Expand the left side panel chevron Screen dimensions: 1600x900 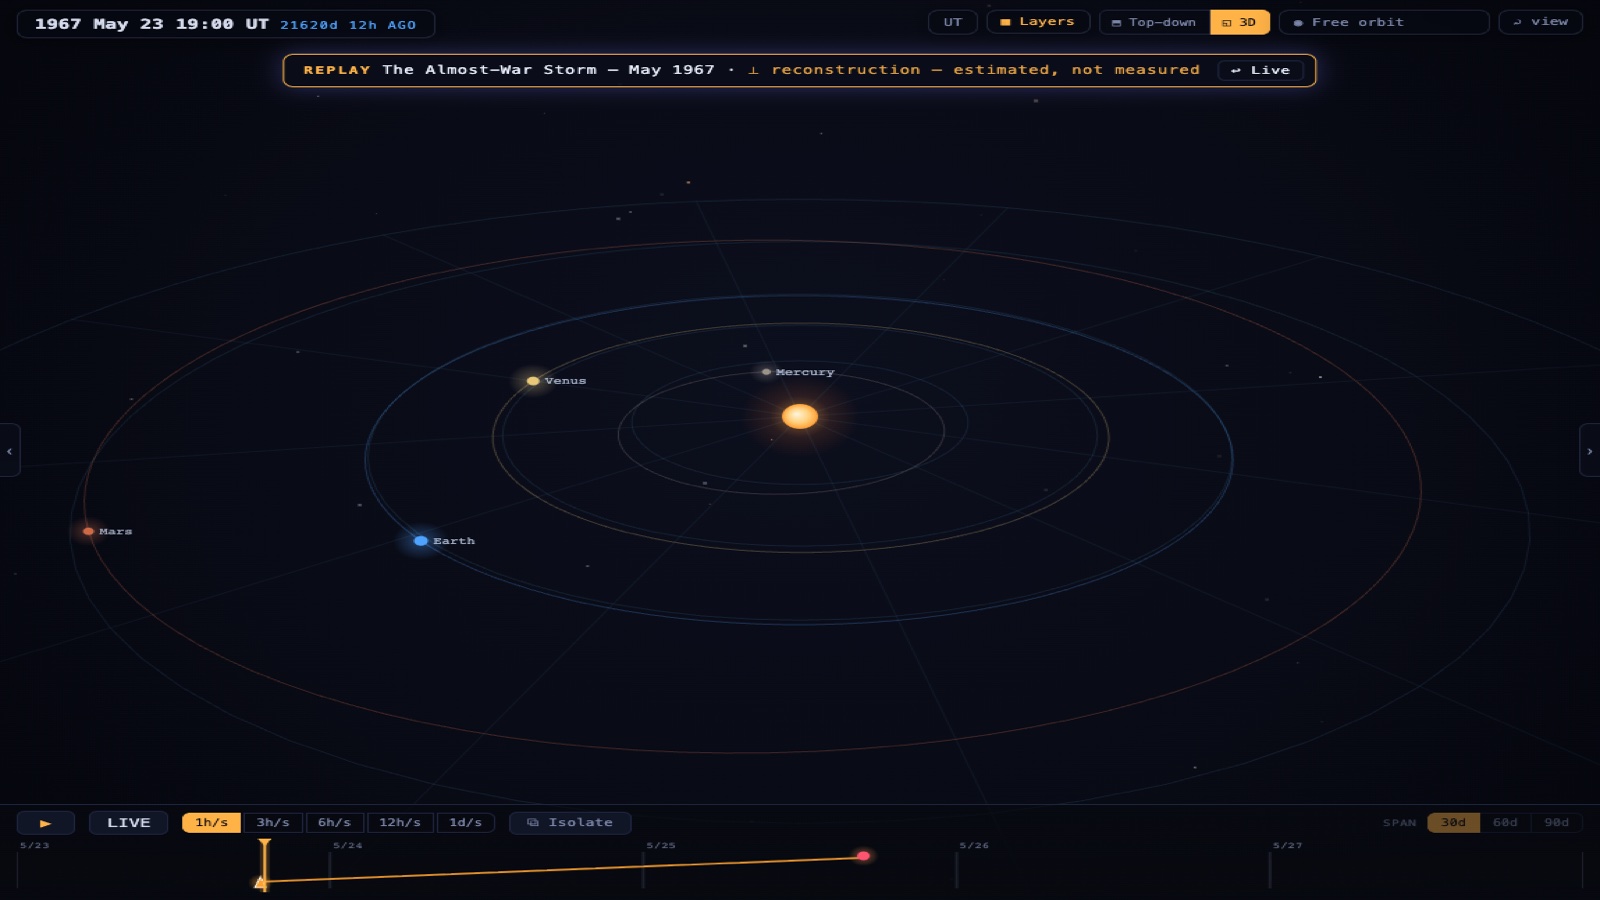pos(10,451)
